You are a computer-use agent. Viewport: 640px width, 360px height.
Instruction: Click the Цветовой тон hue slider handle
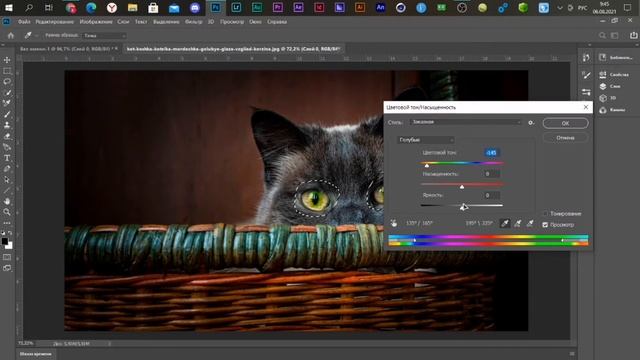coord(427,165)
